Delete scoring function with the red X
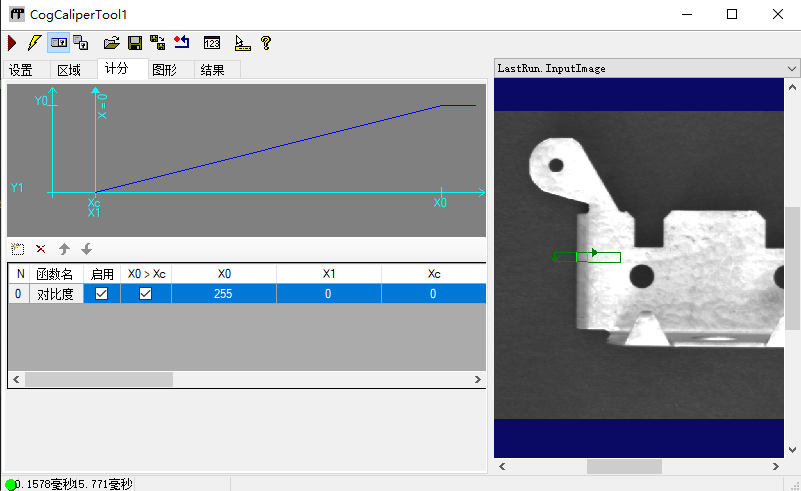The width and height of the screenshot is (801, 491). point(41,249)
